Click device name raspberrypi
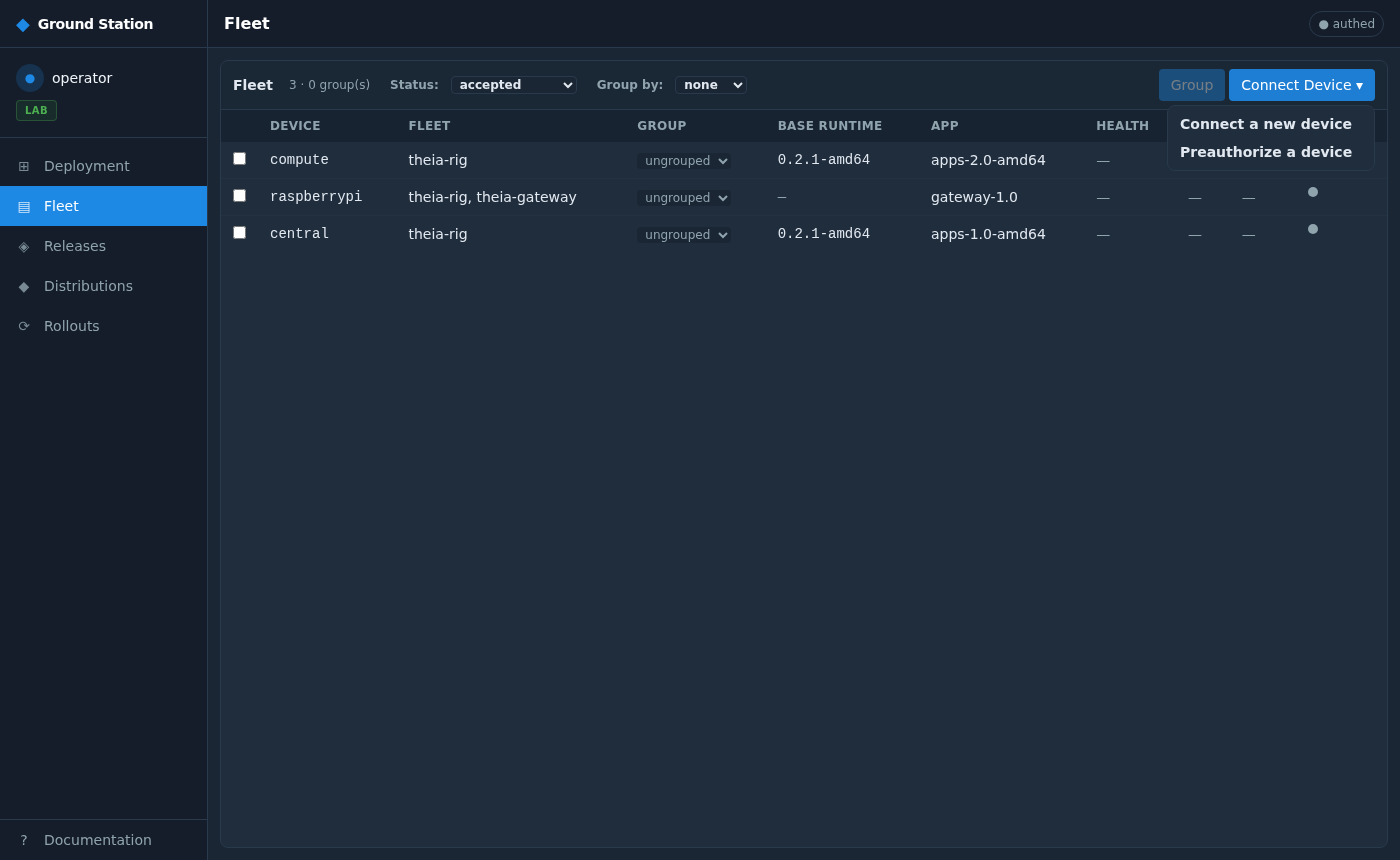Screen dimensions: 1400x860 [x=316, y=197]
